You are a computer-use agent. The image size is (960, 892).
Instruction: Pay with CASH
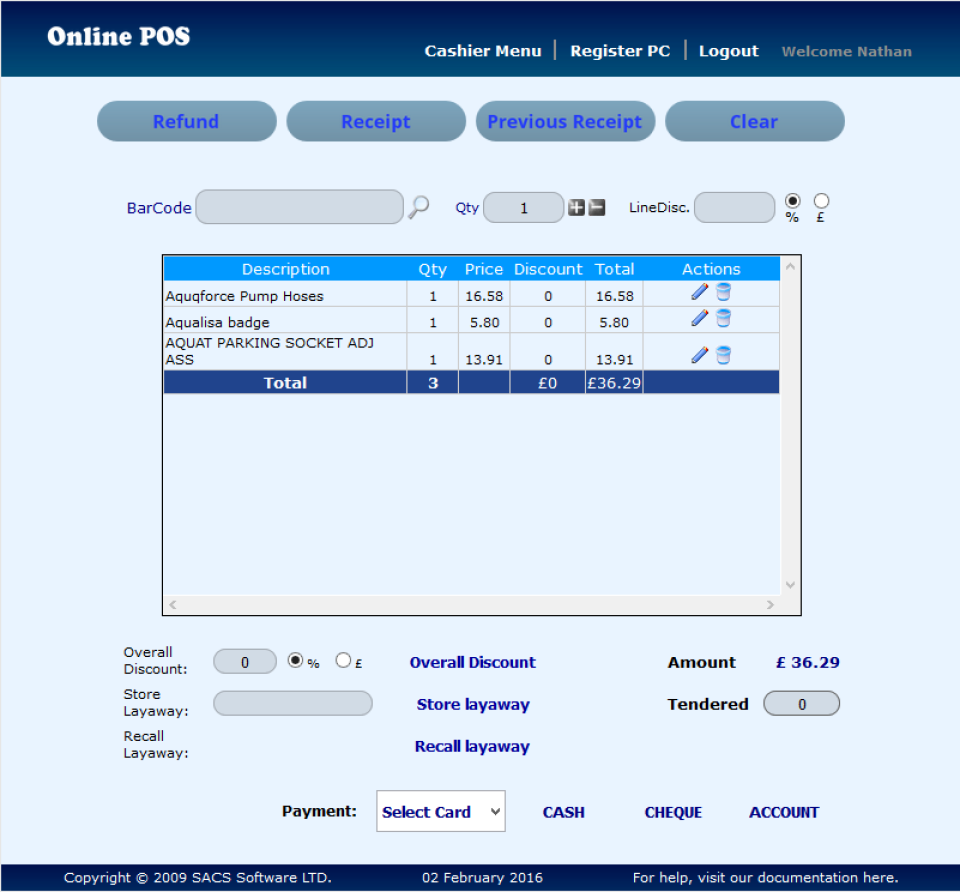[x=563, y=812]
